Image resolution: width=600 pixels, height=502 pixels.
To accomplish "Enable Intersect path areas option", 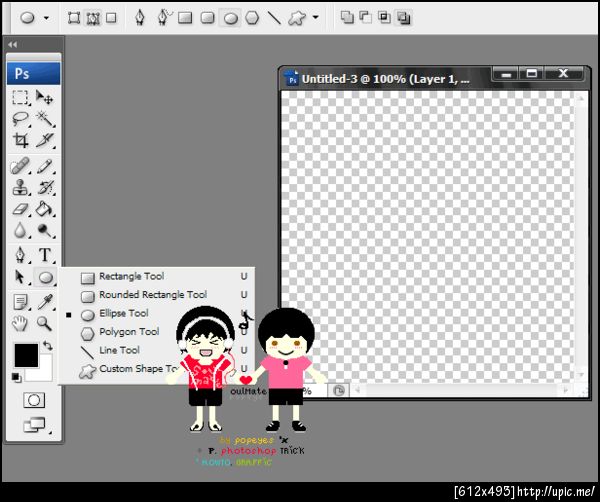I will (x=384, y=17).
